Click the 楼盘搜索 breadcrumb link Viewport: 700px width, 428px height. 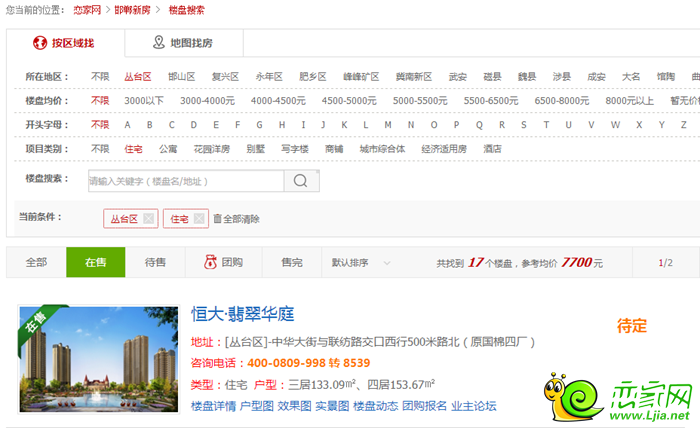tap(186, 10)
